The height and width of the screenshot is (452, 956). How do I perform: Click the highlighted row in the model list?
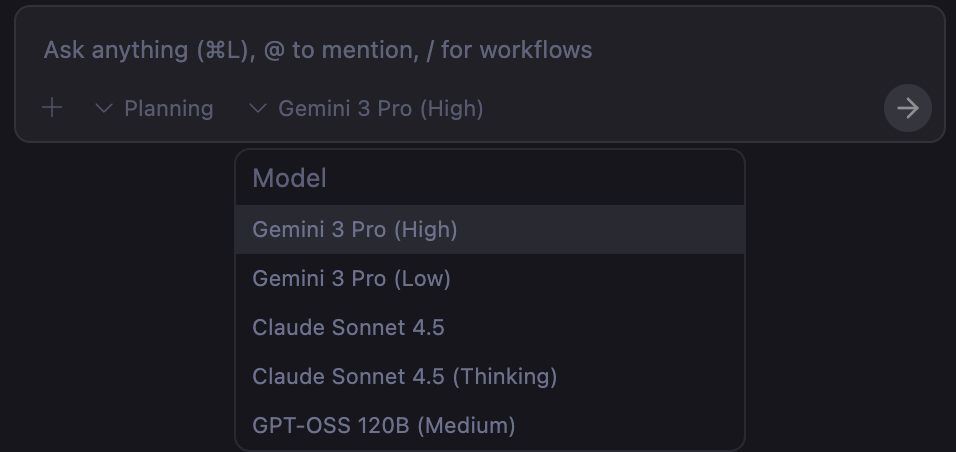pyautogui.click(x=489, y=230)
